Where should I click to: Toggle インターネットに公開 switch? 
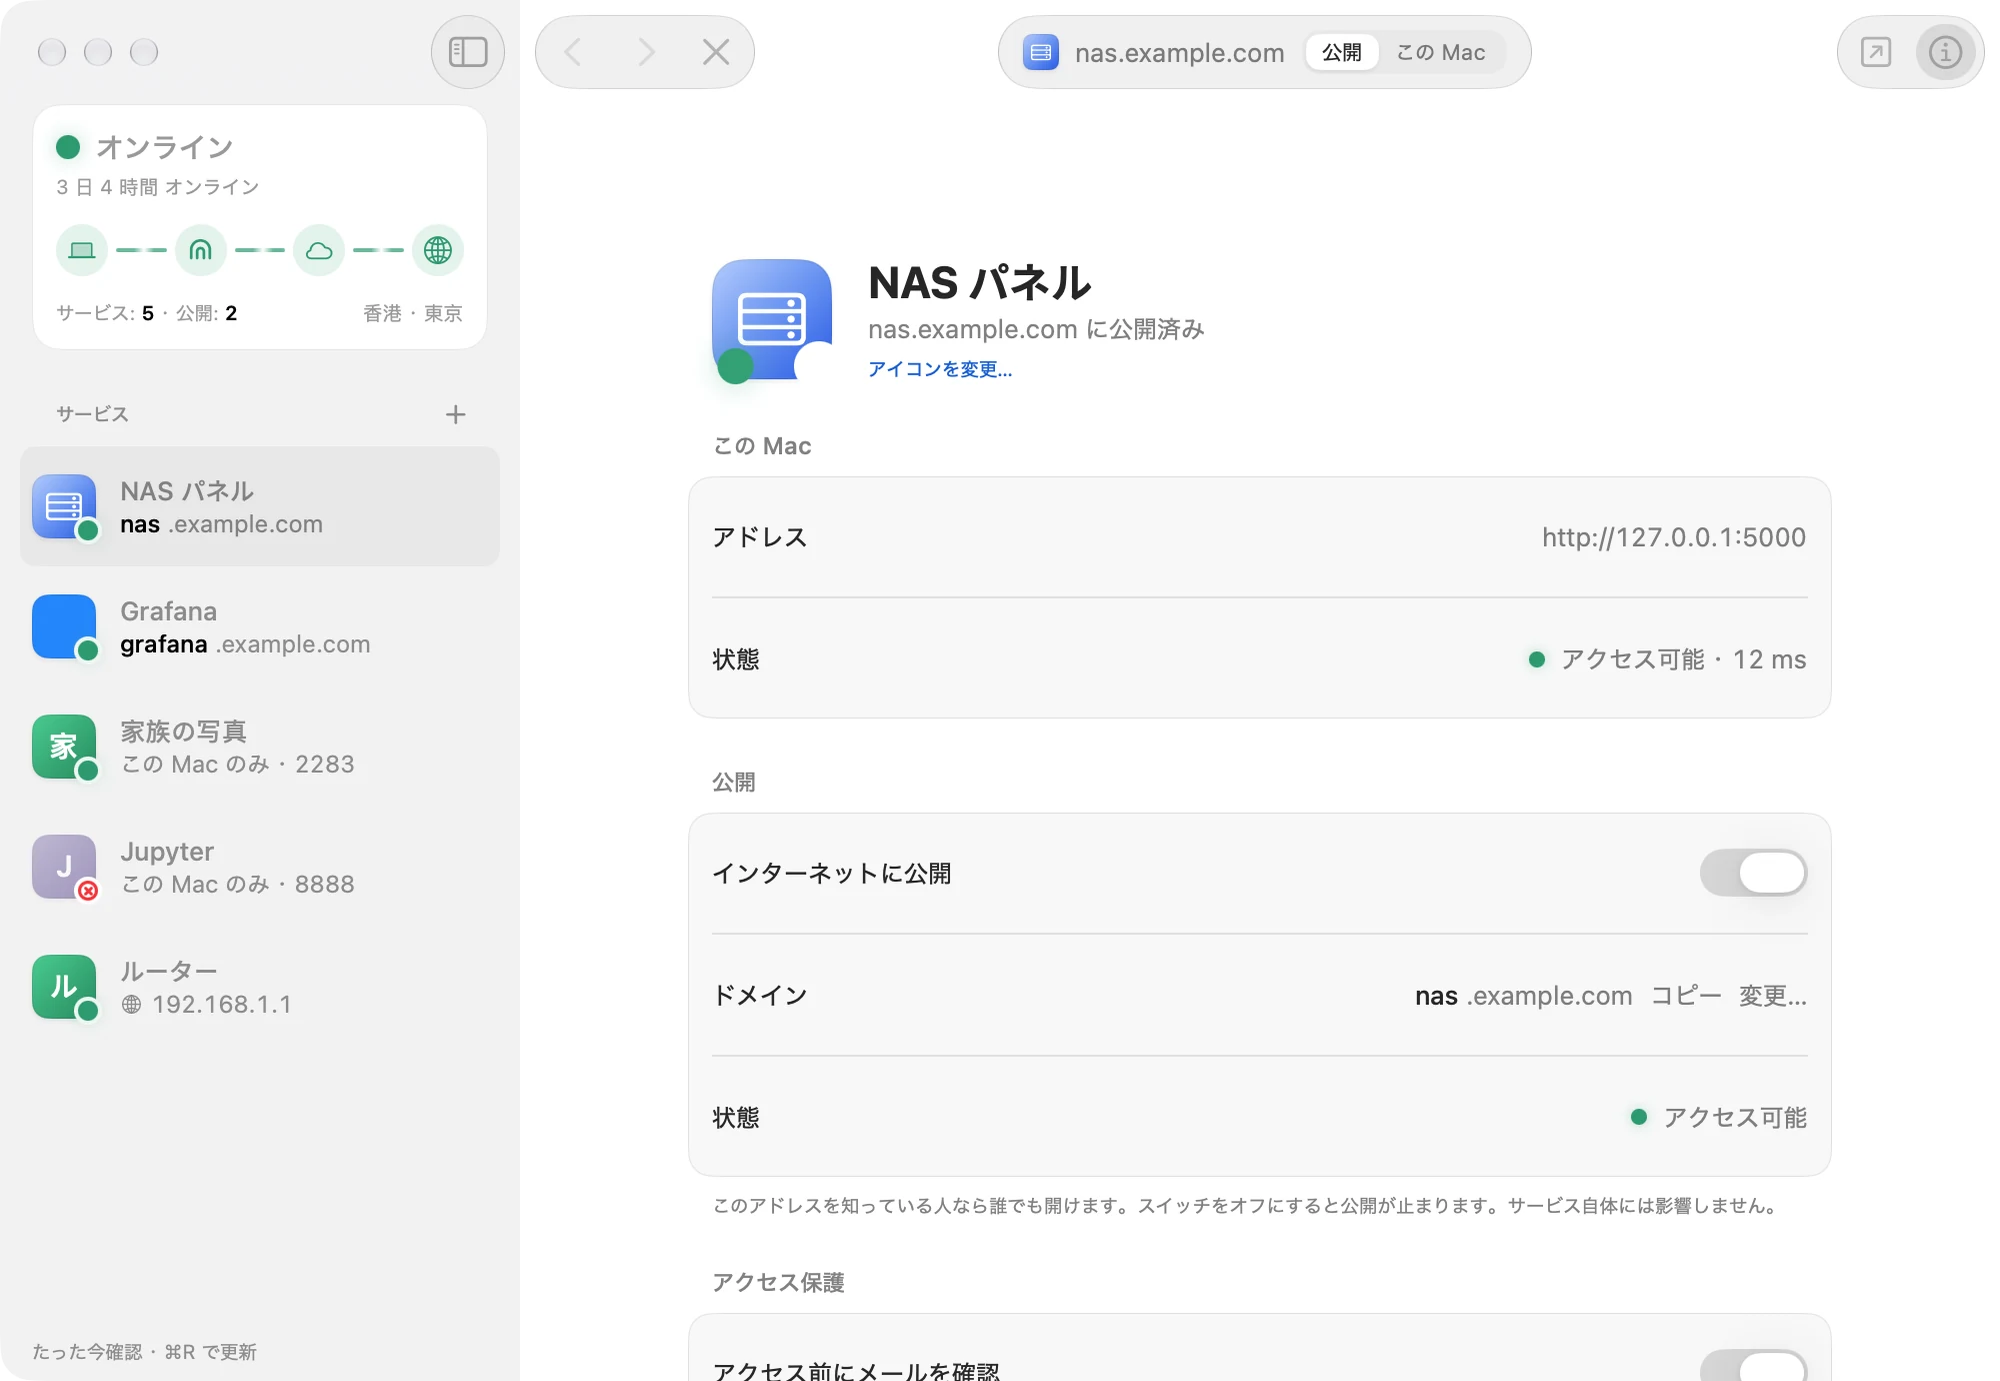coord(1754,873)
